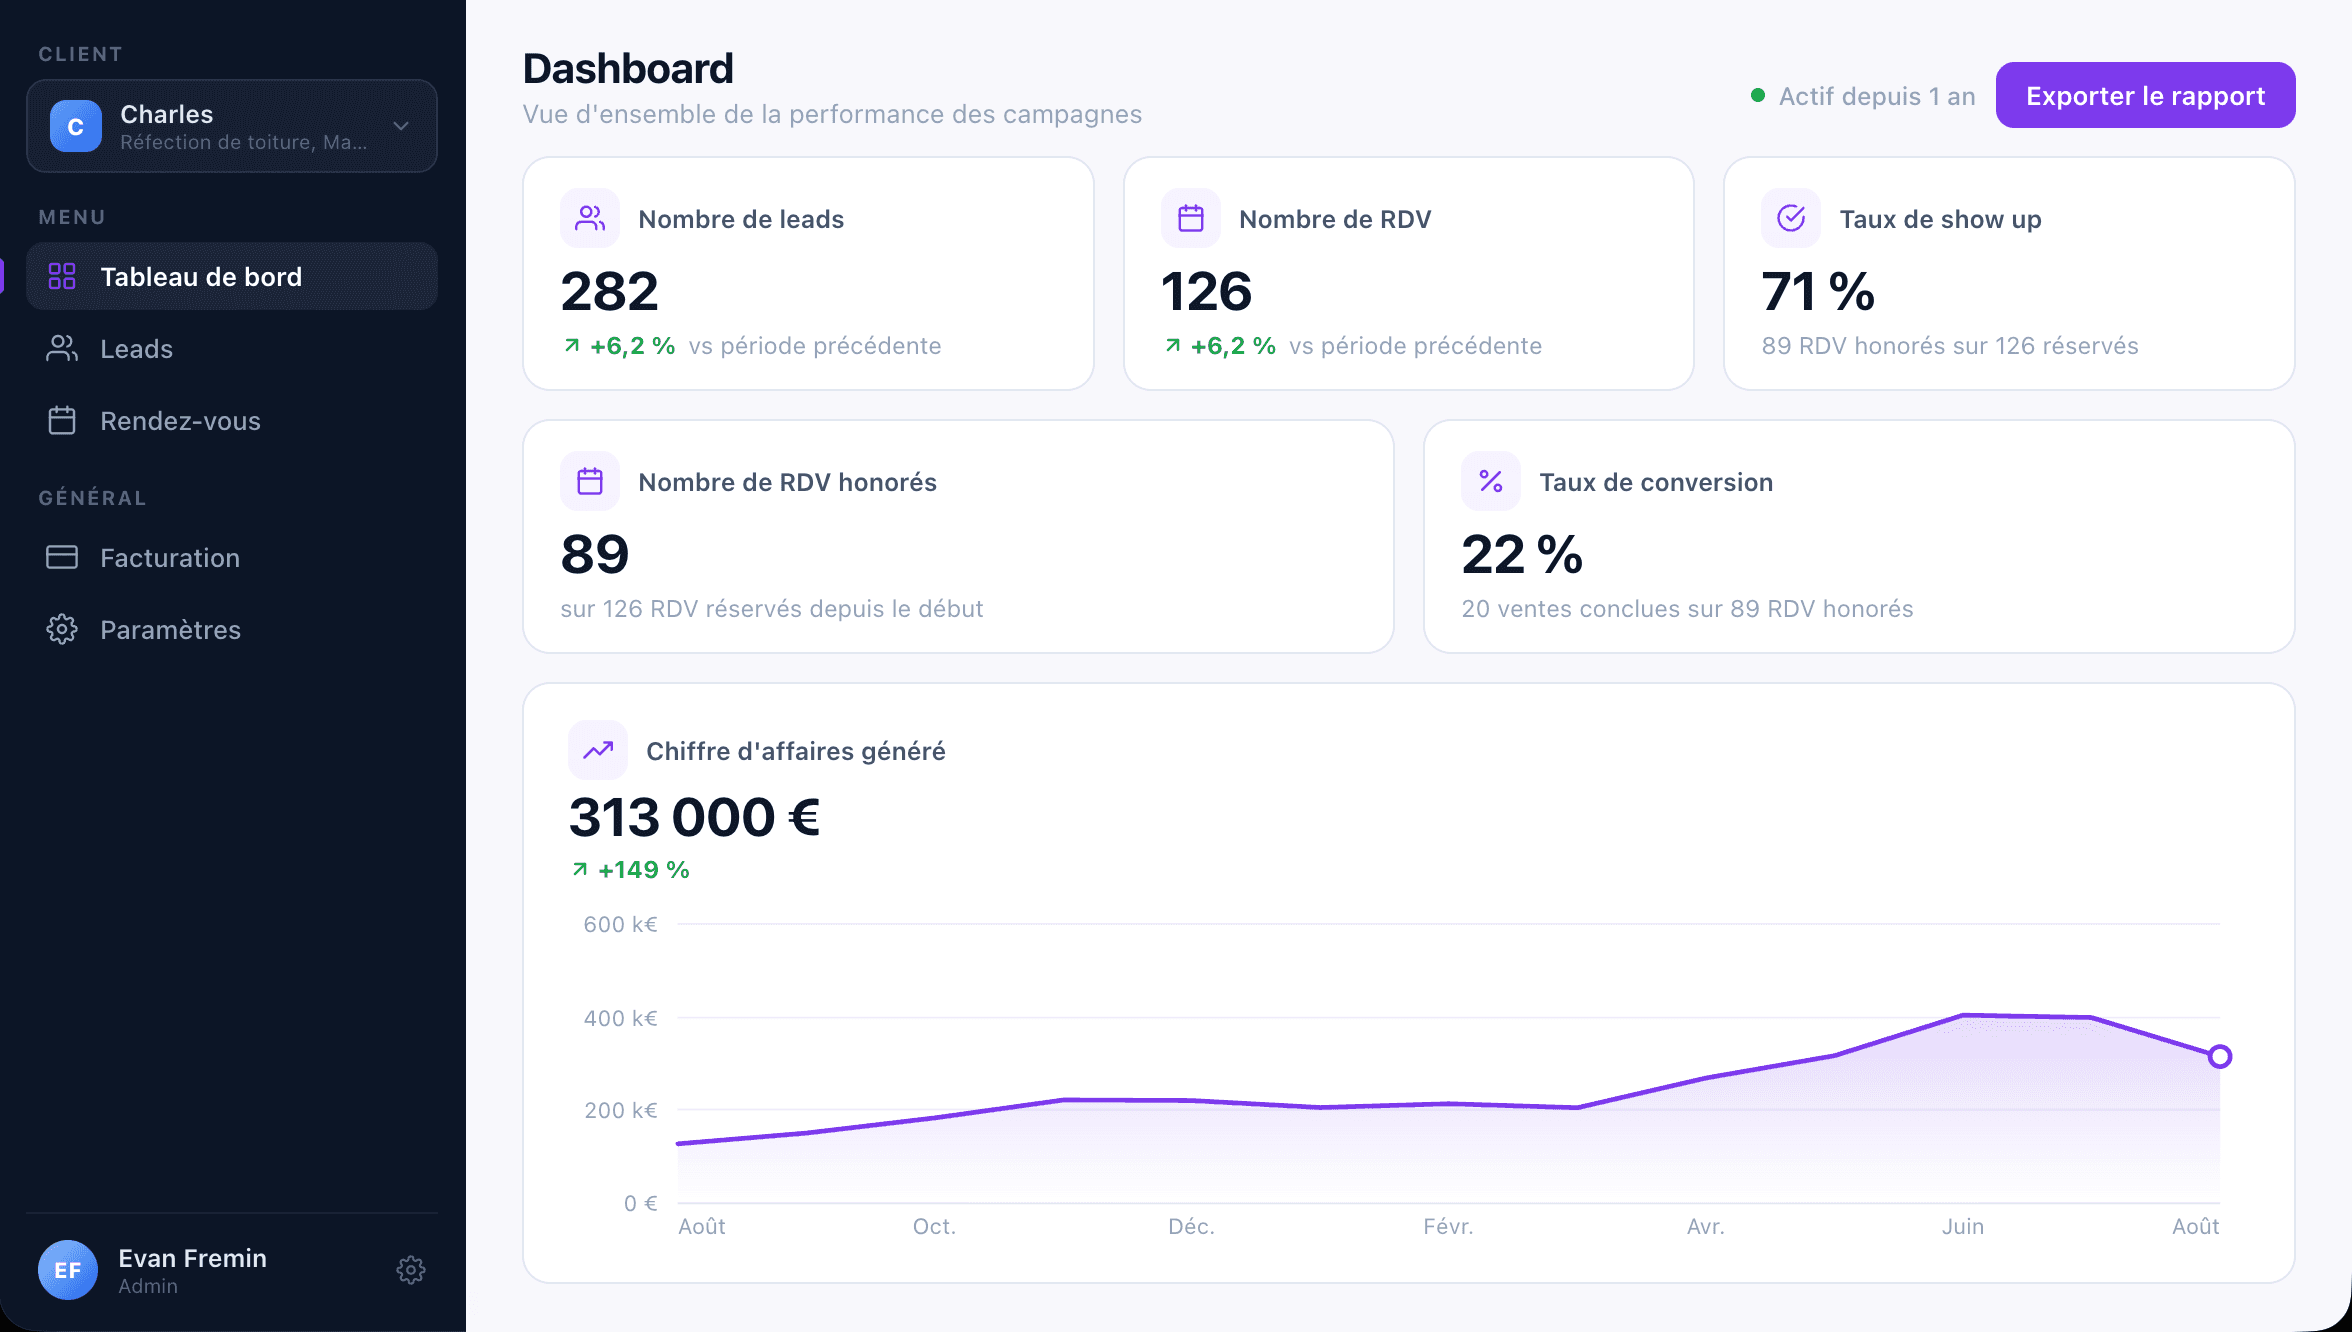Viewport: 2352px width, 1332px height.
Task: Click the Facturation card icon
Action: click(62, 557)
